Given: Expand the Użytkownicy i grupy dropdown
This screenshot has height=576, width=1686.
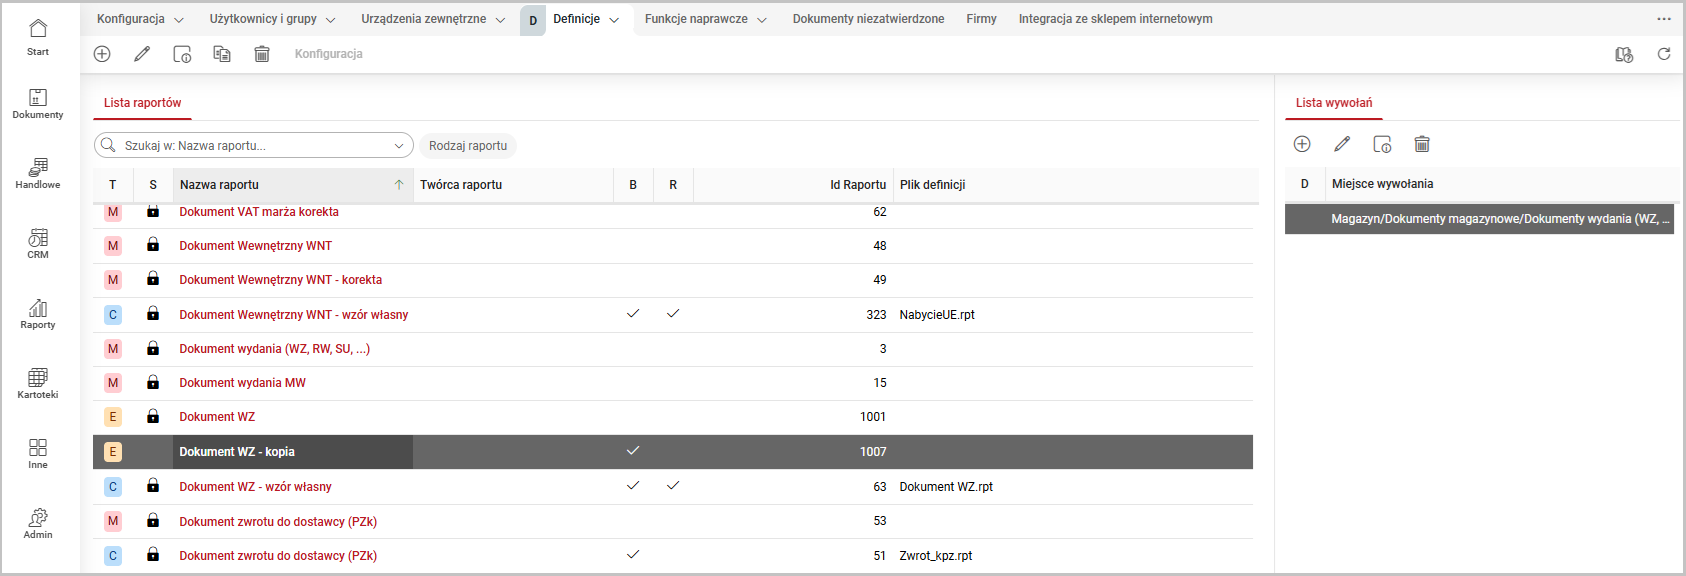Looking at the screenshot, I should point(331,20).
